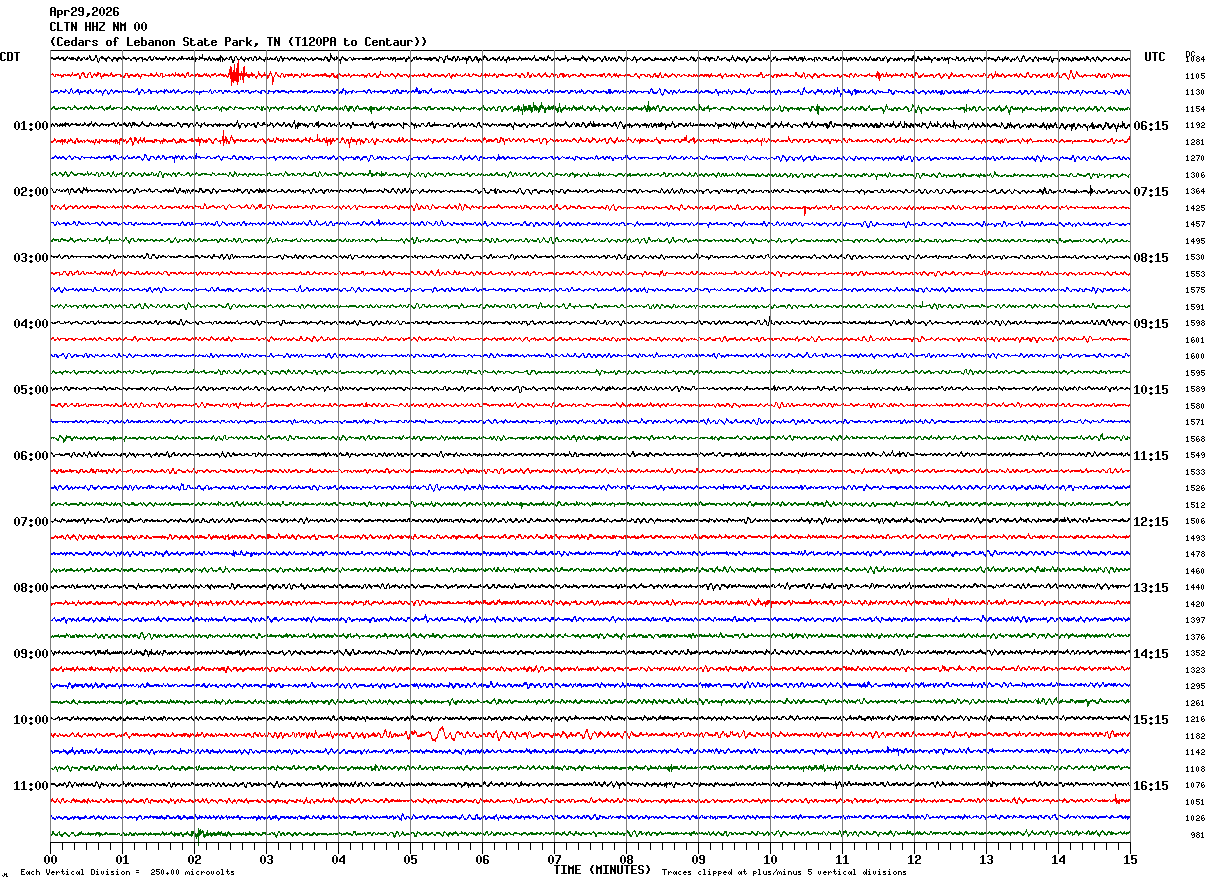This screenshot has width=1210, height=886.
Task: Click the 10:15 UTC label on the right
Action: [x=1151, y=390]
